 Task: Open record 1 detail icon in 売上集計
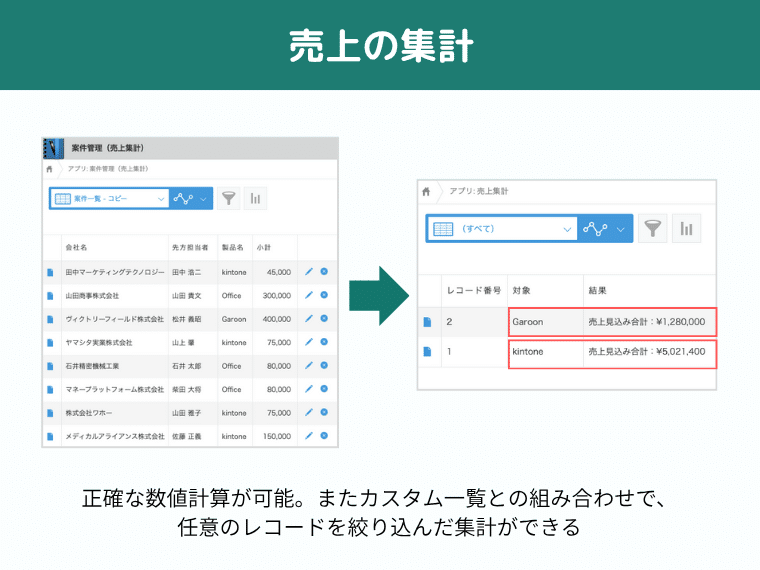point(427,351)
